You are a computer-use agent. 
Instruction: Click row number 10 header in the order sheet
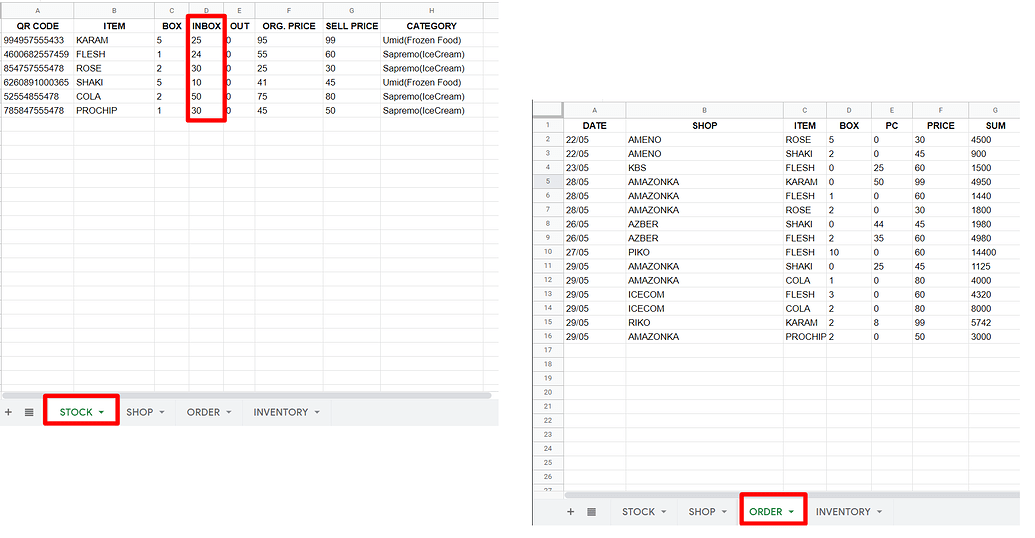point(548,253)
